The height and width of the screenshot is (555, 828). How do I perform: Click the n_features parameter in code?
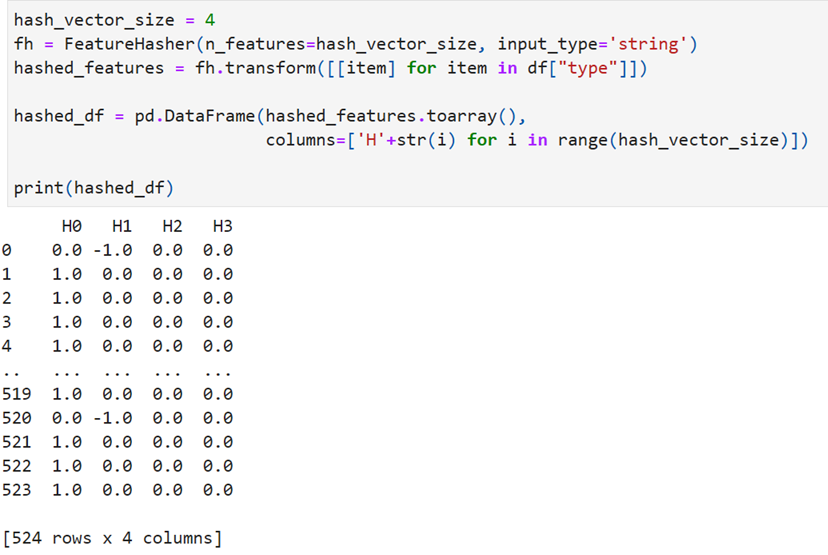(x=255, y=44)
